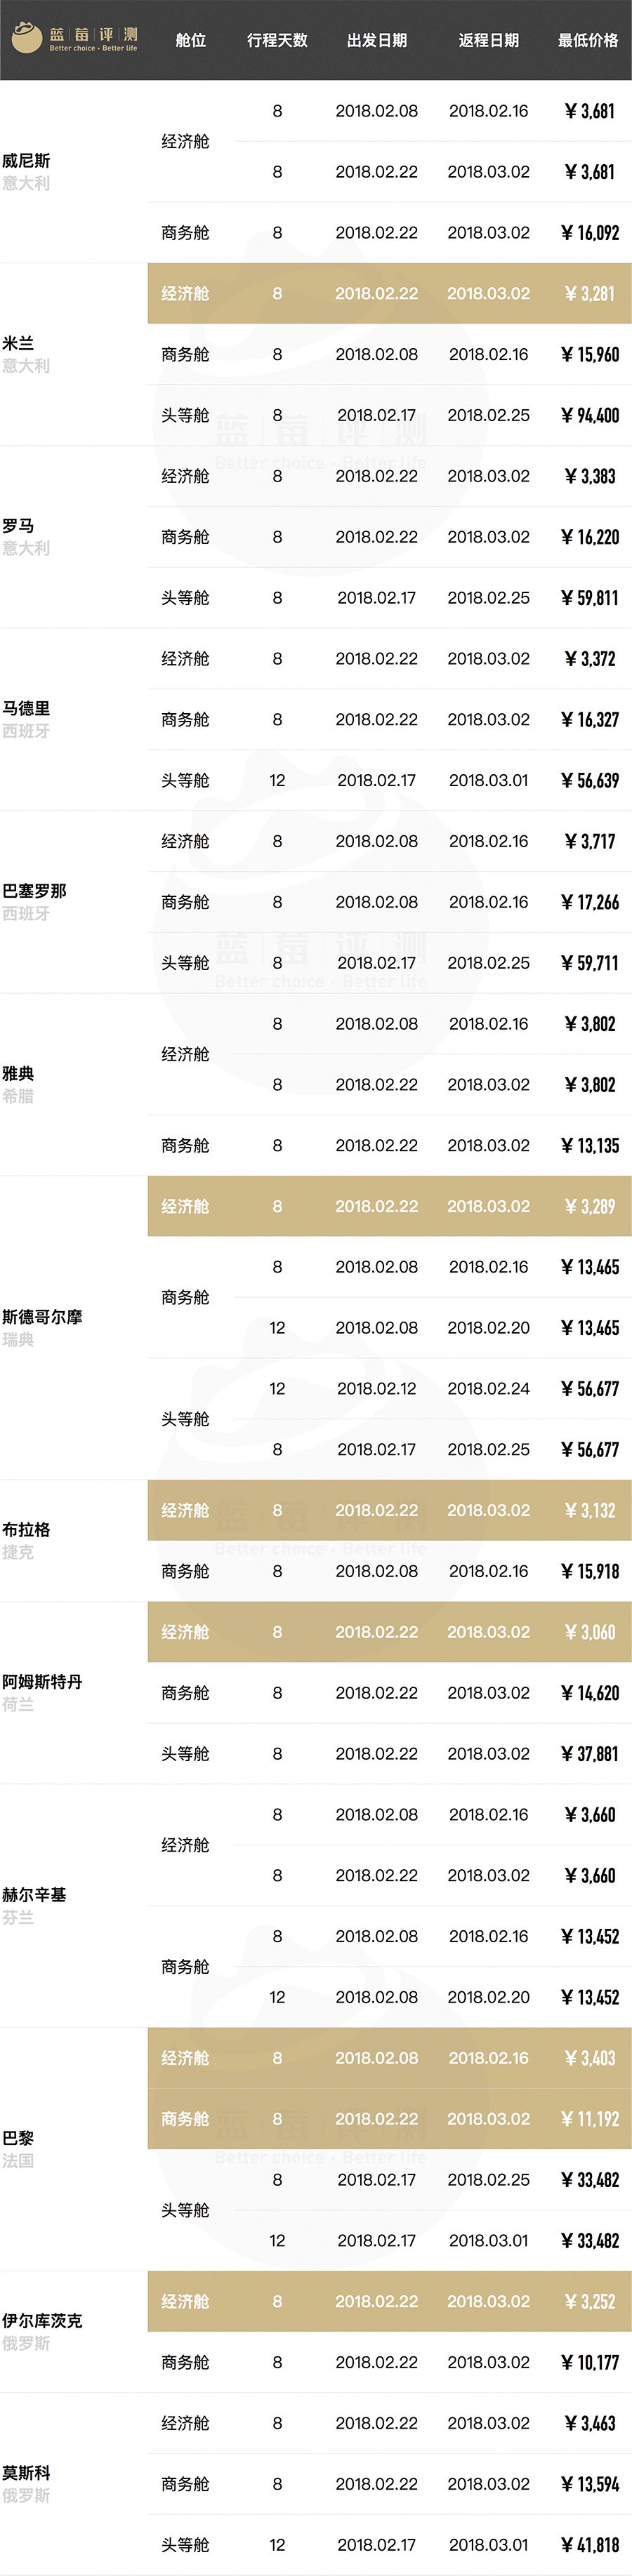Click the 威尼斯 商务舱 price ¥16,092
Image resolution: width=632 pixels, height=2576 pixels.
[590, 233]
